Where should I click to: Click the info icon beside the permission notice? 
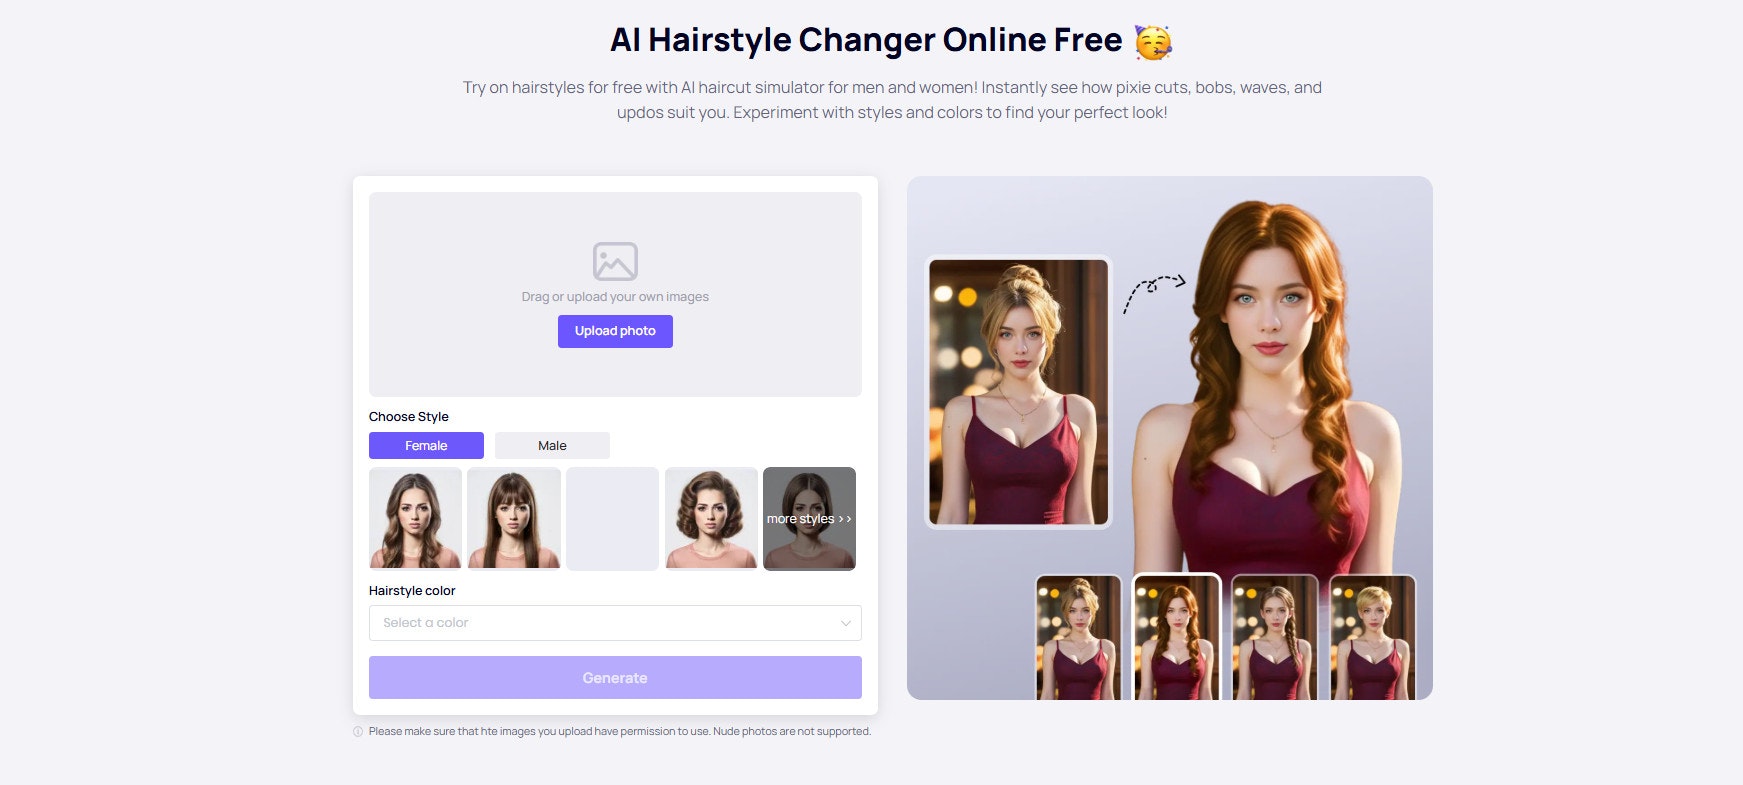pyautogui.click(x=358, y=732)
